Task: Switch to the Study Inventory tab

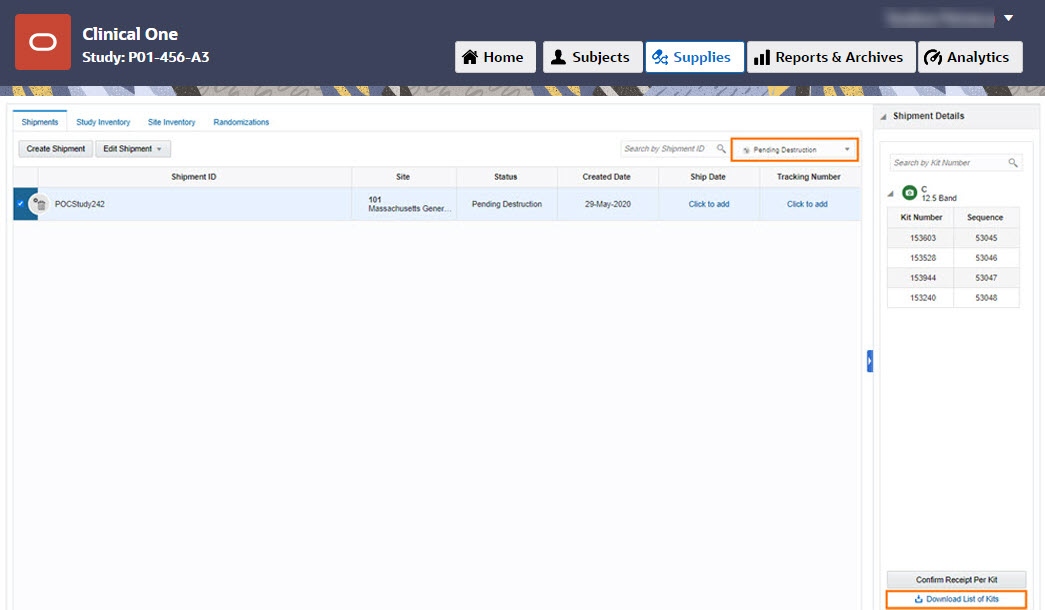Action: click(103, 122)
